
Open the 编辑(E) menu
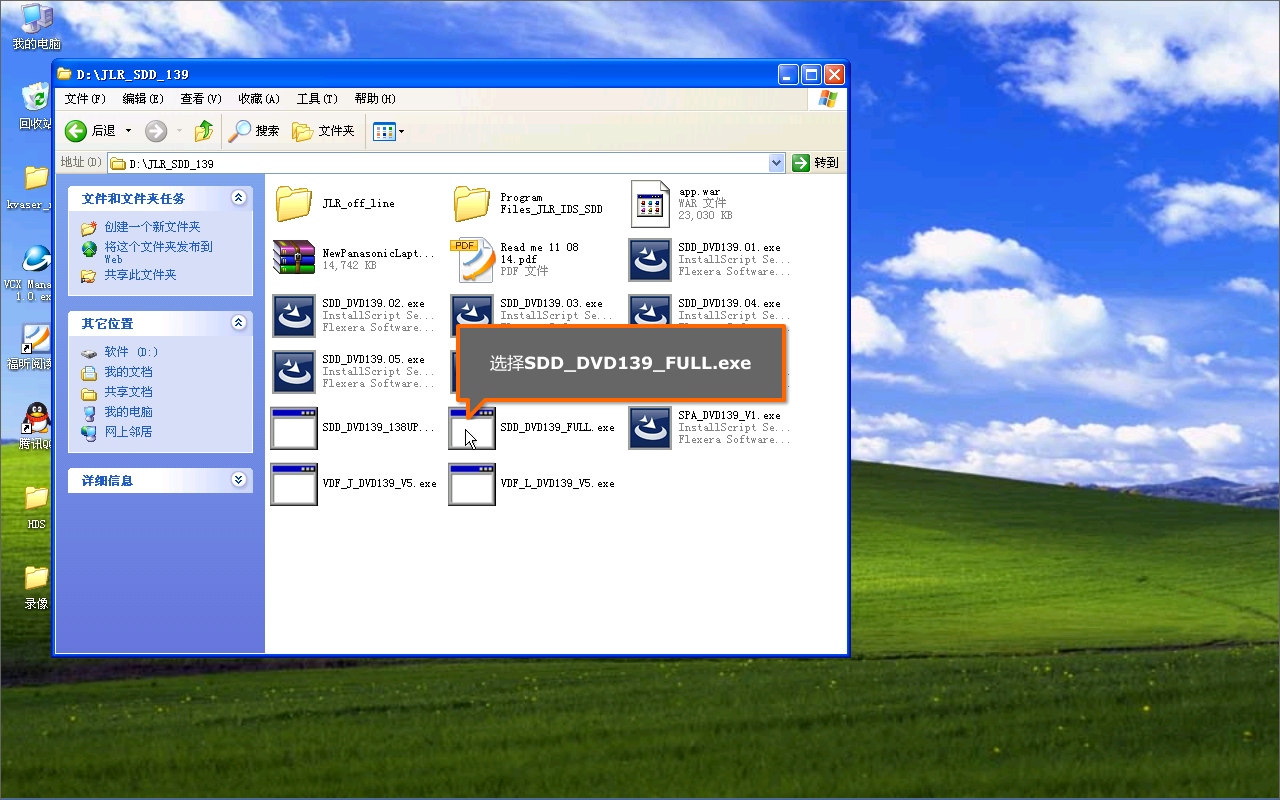[x=143, y=99]
